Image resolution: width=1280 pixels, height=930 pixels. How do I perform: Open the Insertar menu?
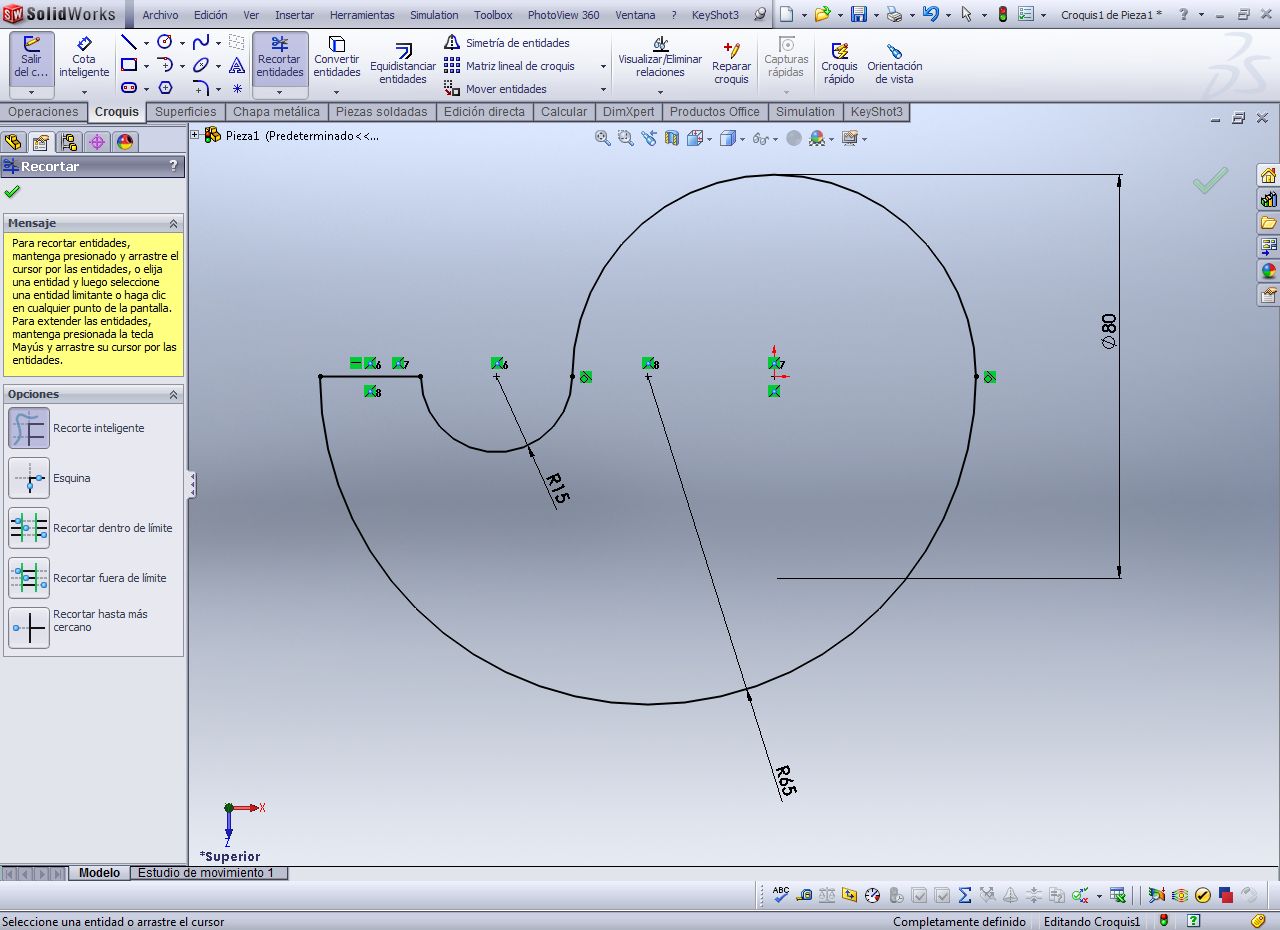294,15
